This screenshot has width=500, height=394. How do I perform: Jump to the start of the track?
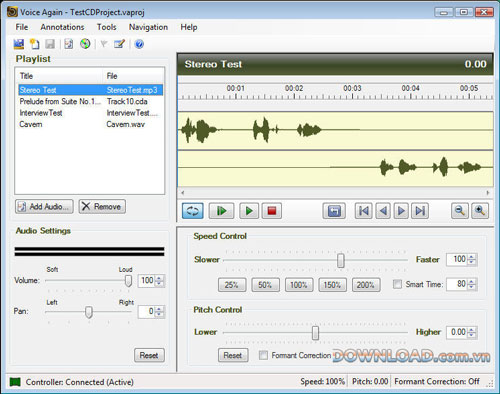point(363,211)
